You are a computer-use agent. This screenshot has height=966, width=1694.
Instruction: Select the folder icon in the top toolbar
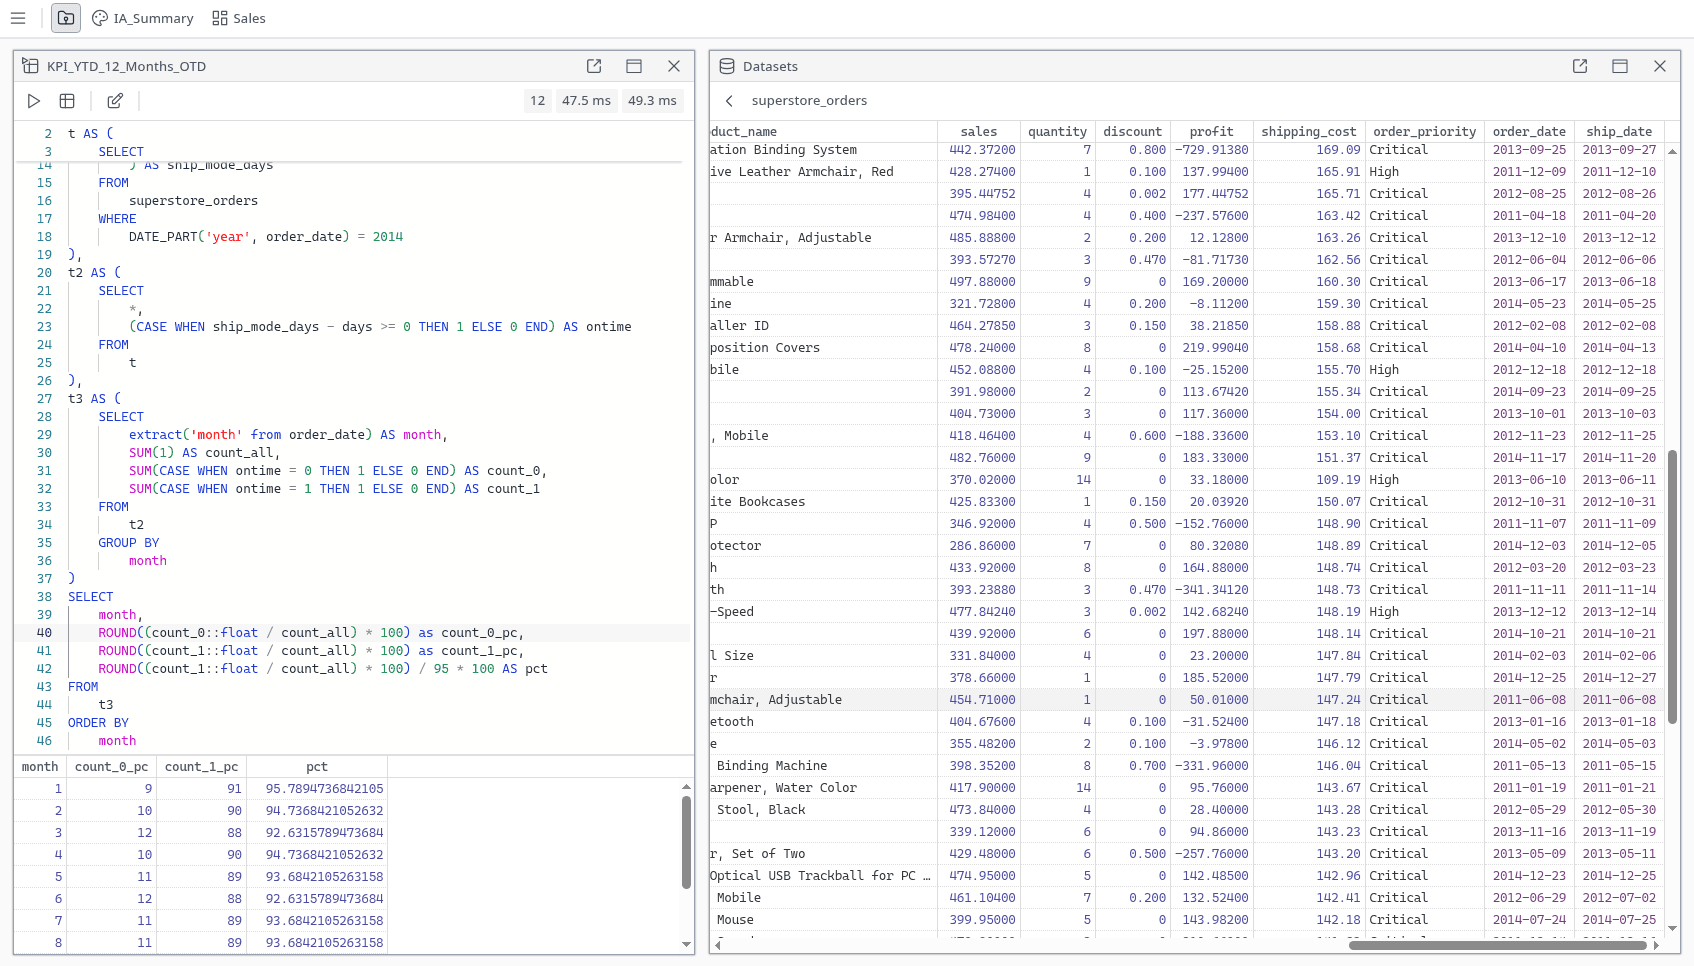(x=65, y=18)
